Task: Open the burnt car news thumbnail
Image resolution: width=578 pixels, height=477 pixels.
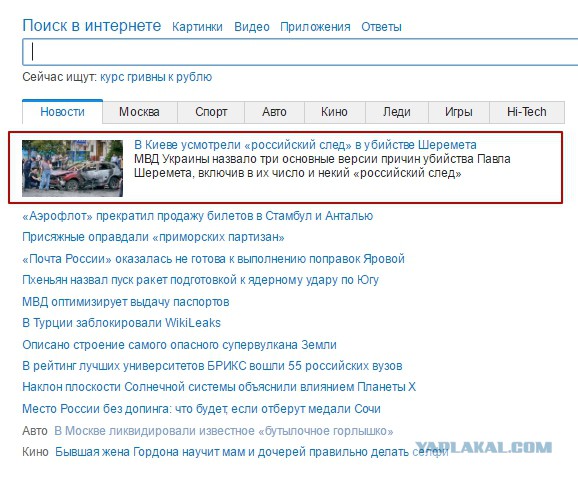Action: (72, 168)
